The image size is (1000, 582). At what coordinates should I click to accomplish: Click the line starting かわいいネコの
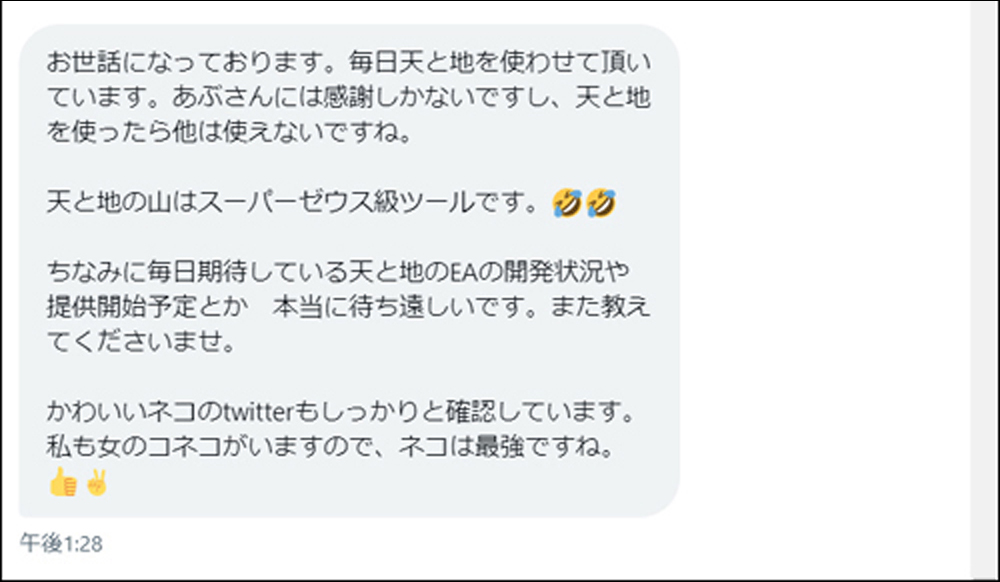click(341, 412)
